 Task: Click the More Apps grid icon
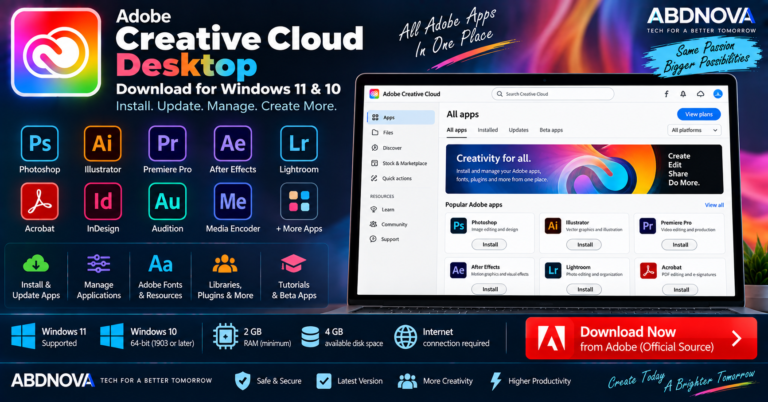pyautogui.click(x=299, y=201)
